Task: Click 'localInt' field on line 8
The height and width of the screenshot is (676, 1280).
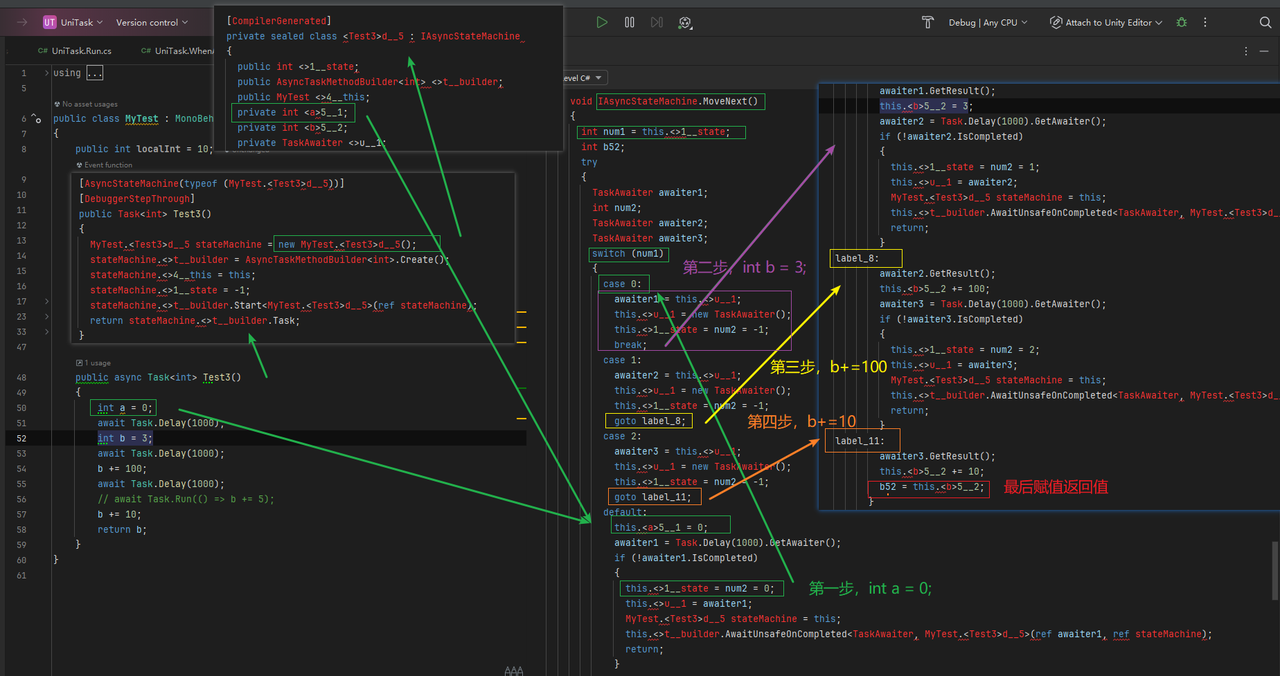Action: coord(160,149)
